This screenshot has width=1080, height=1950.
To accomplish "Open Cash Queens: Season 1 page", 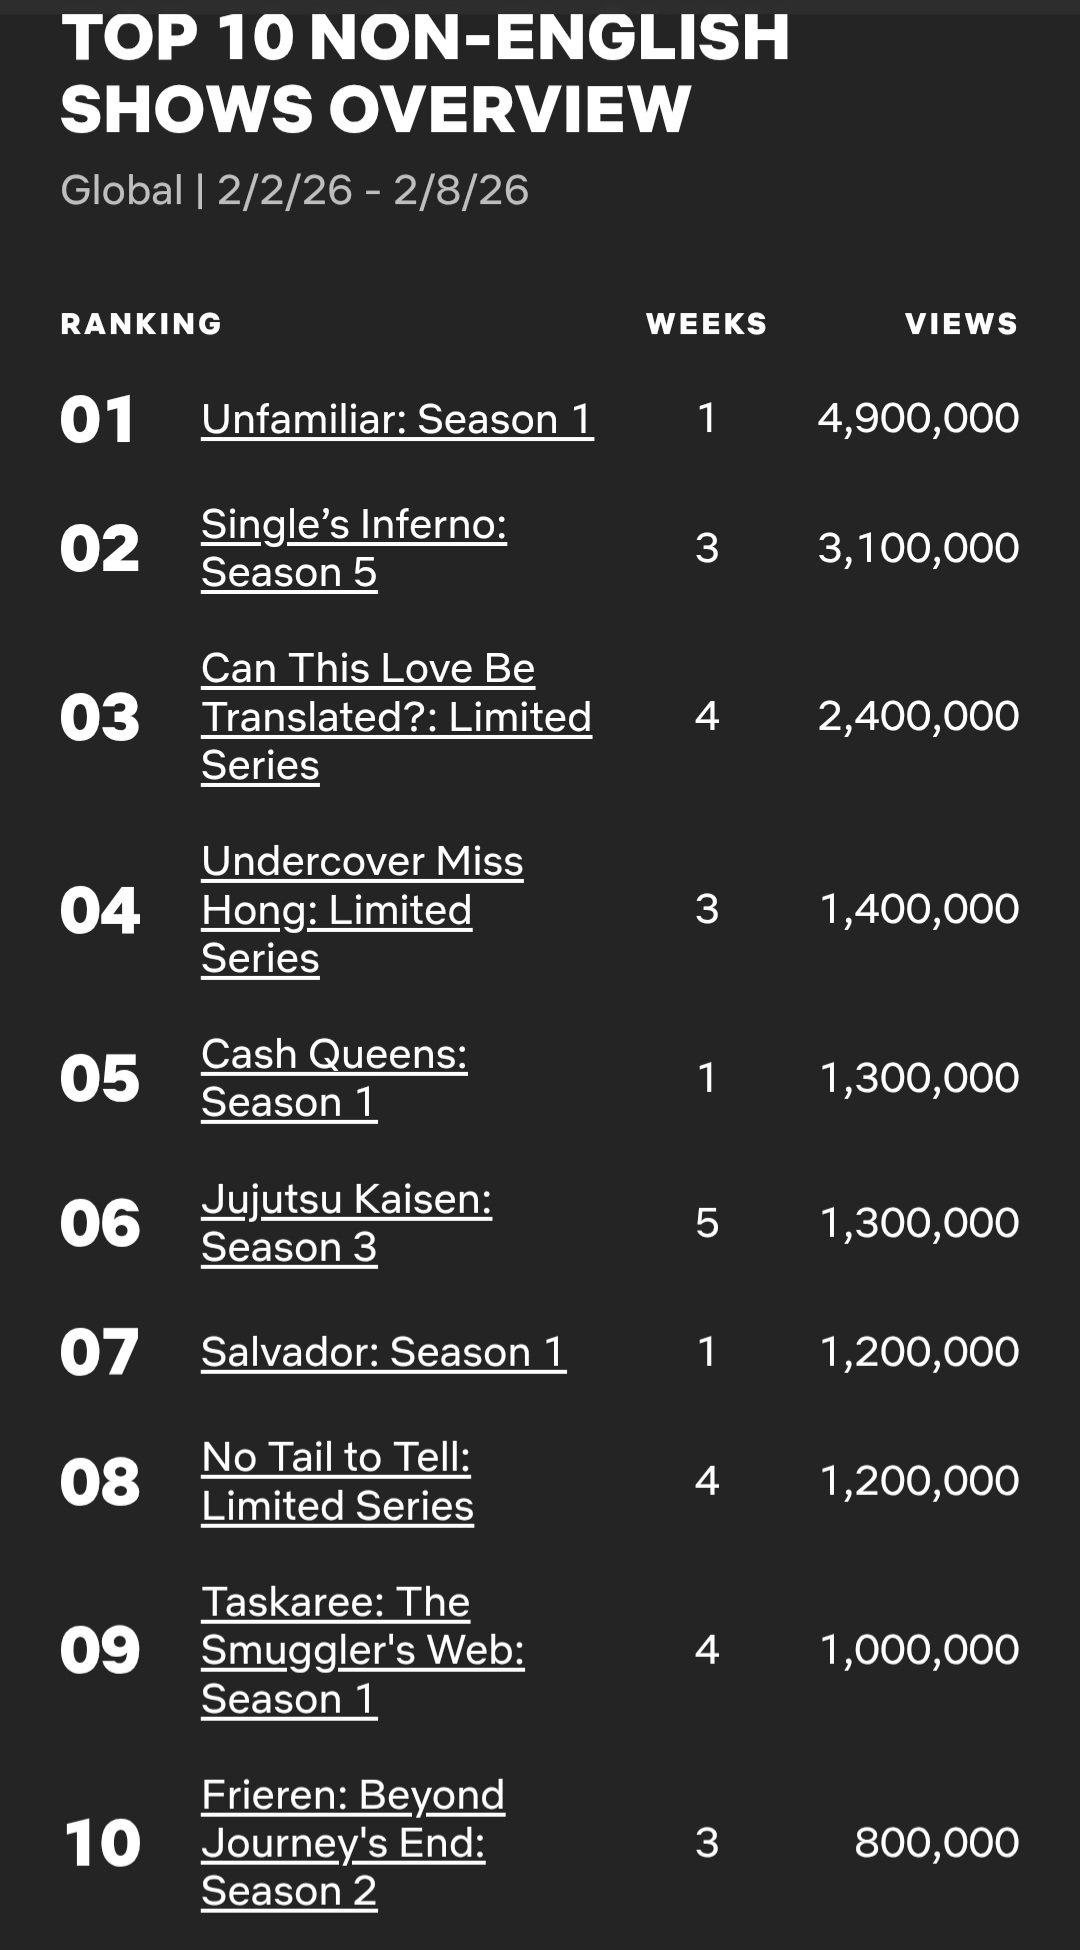I will (x=334, y=1078).
